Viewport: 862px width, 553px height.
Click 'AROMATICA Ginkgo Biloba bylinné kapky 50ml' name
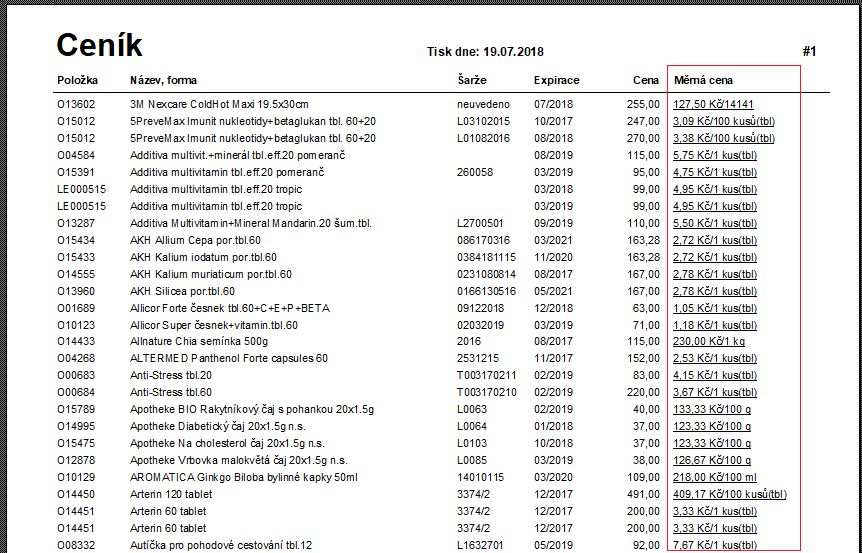coord(244,478)
